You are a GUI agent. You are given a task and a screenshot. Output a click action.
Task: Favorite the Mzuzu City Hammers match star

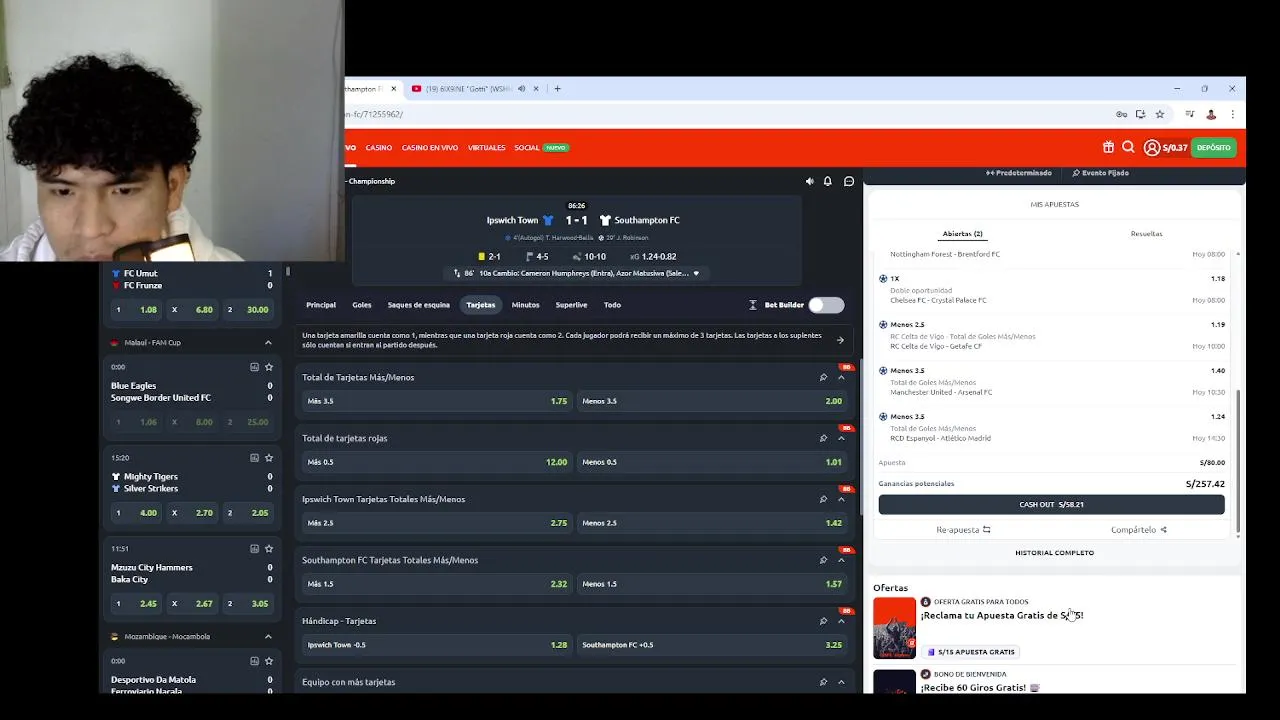(x=269, y=549)
